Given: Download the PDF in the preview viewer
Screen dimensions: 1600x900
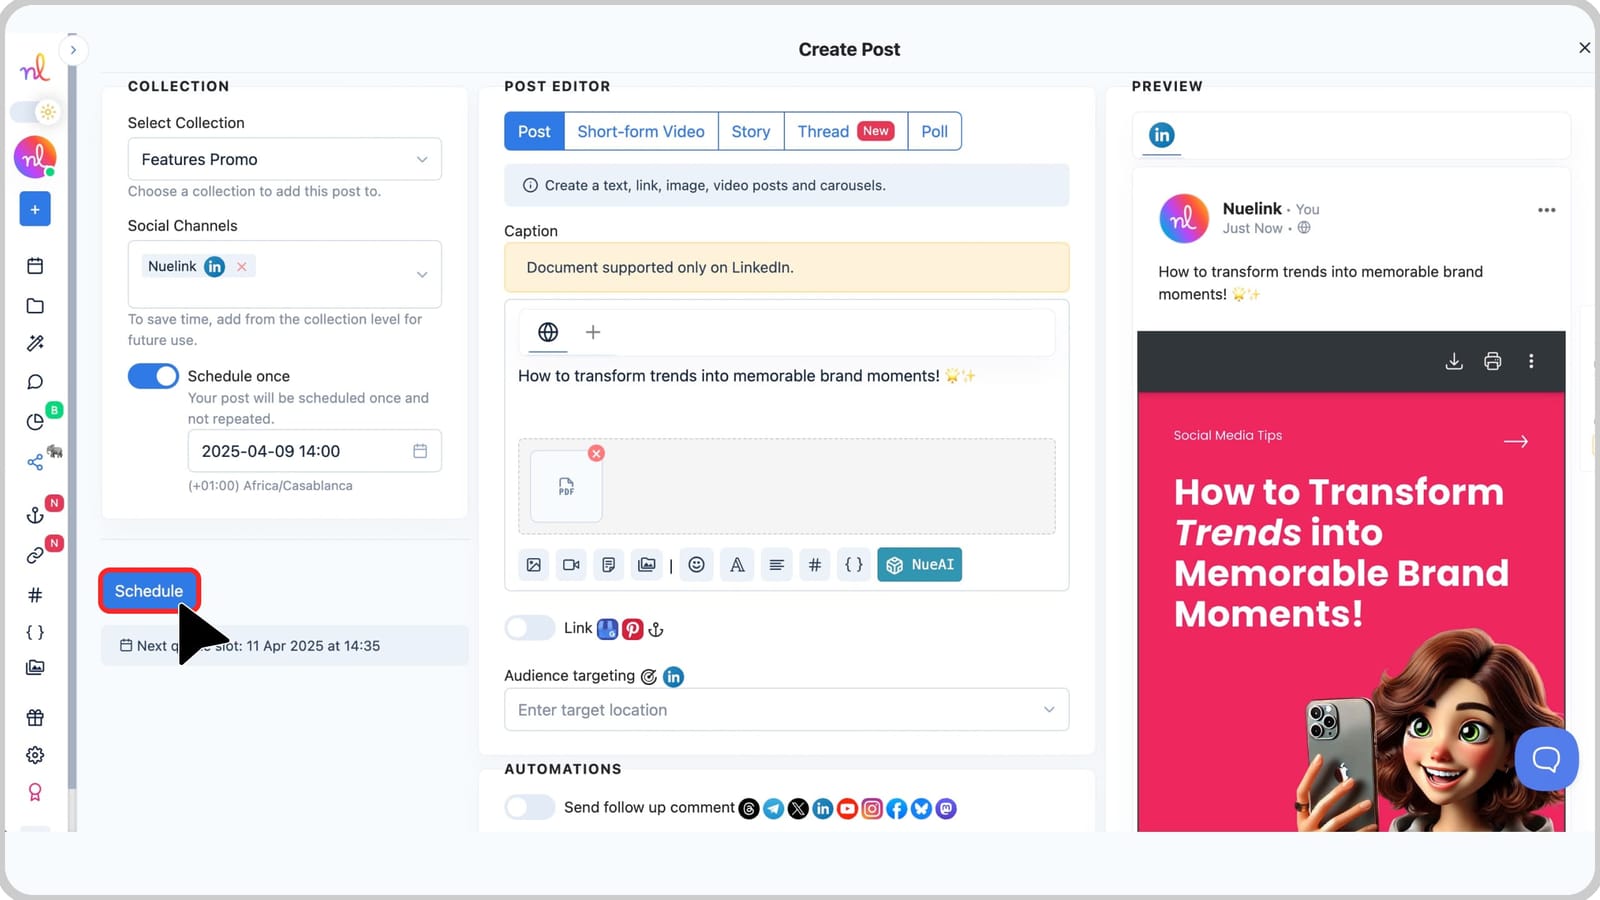Looking at the screenshot, I should tap(1454, 361).
